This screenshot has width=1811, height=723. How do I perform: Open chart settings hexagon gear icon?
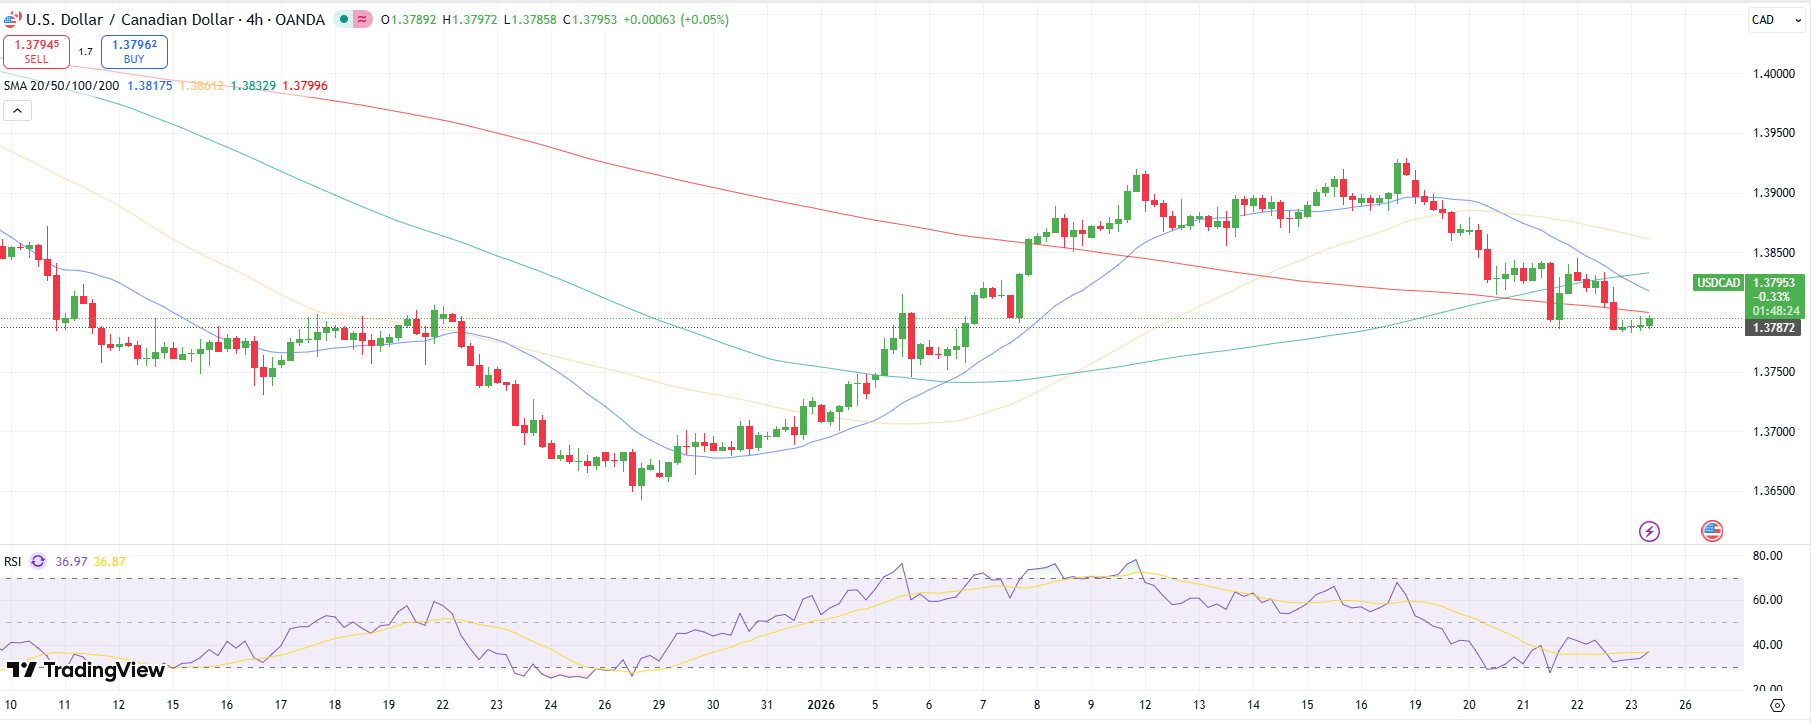coord(1776,705)
